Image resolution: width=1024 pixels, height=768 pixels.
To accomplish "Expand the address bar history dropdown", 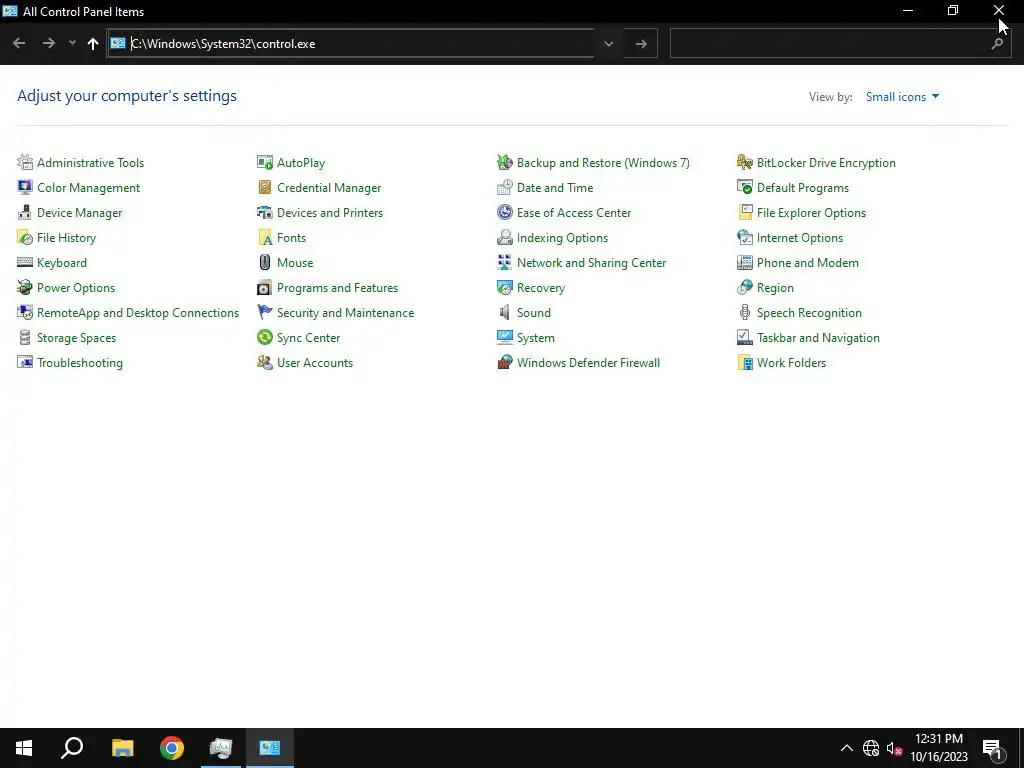I will click(609, 44).
